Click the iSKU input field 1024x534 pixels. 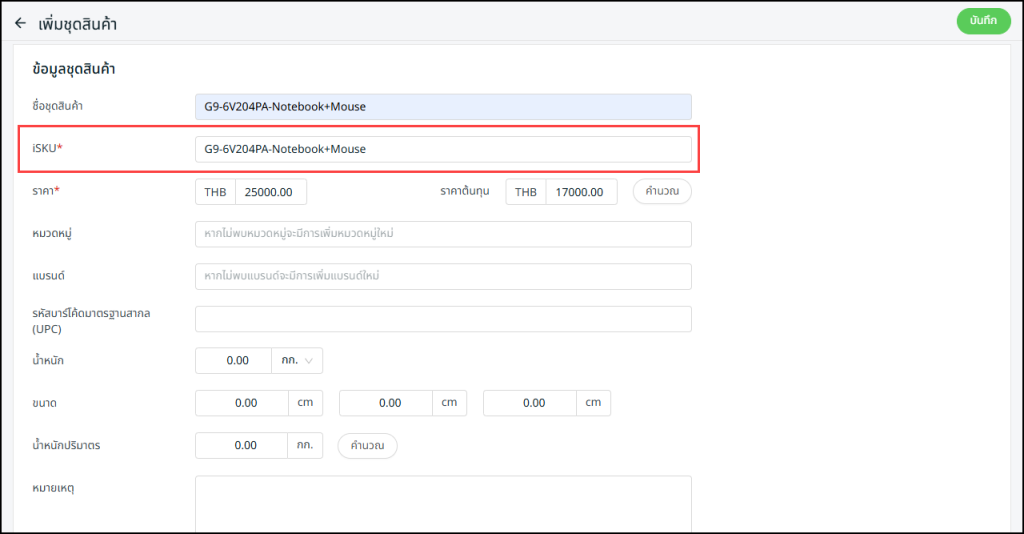[443, 149]
